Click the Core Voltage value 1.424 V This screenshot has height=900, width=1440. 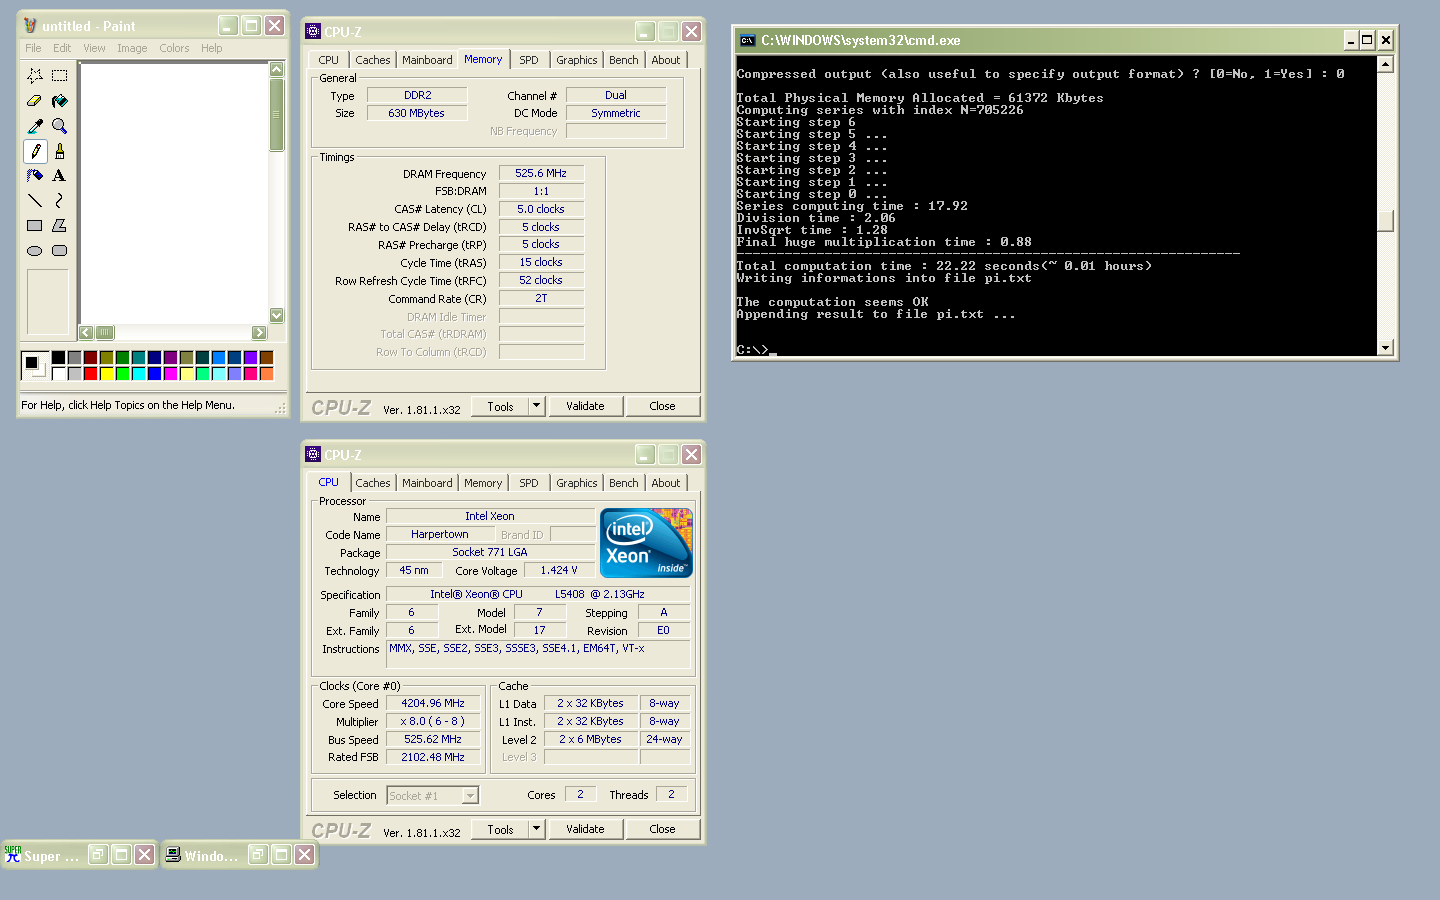[x=559, y=570]
